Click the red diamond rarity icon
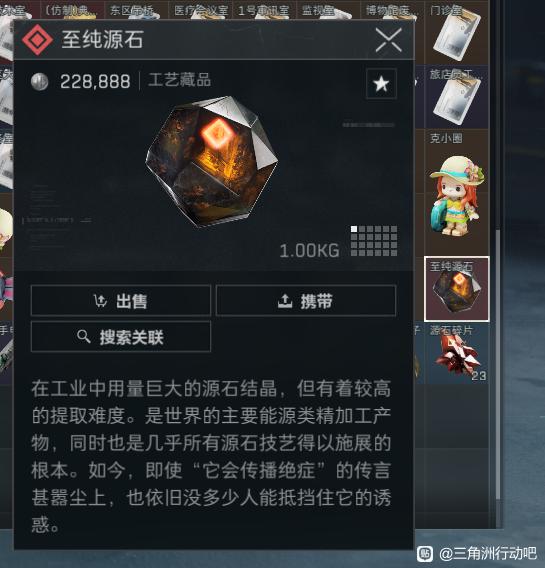The width and height of the screenshot is (545, 568). coord(37,40)
